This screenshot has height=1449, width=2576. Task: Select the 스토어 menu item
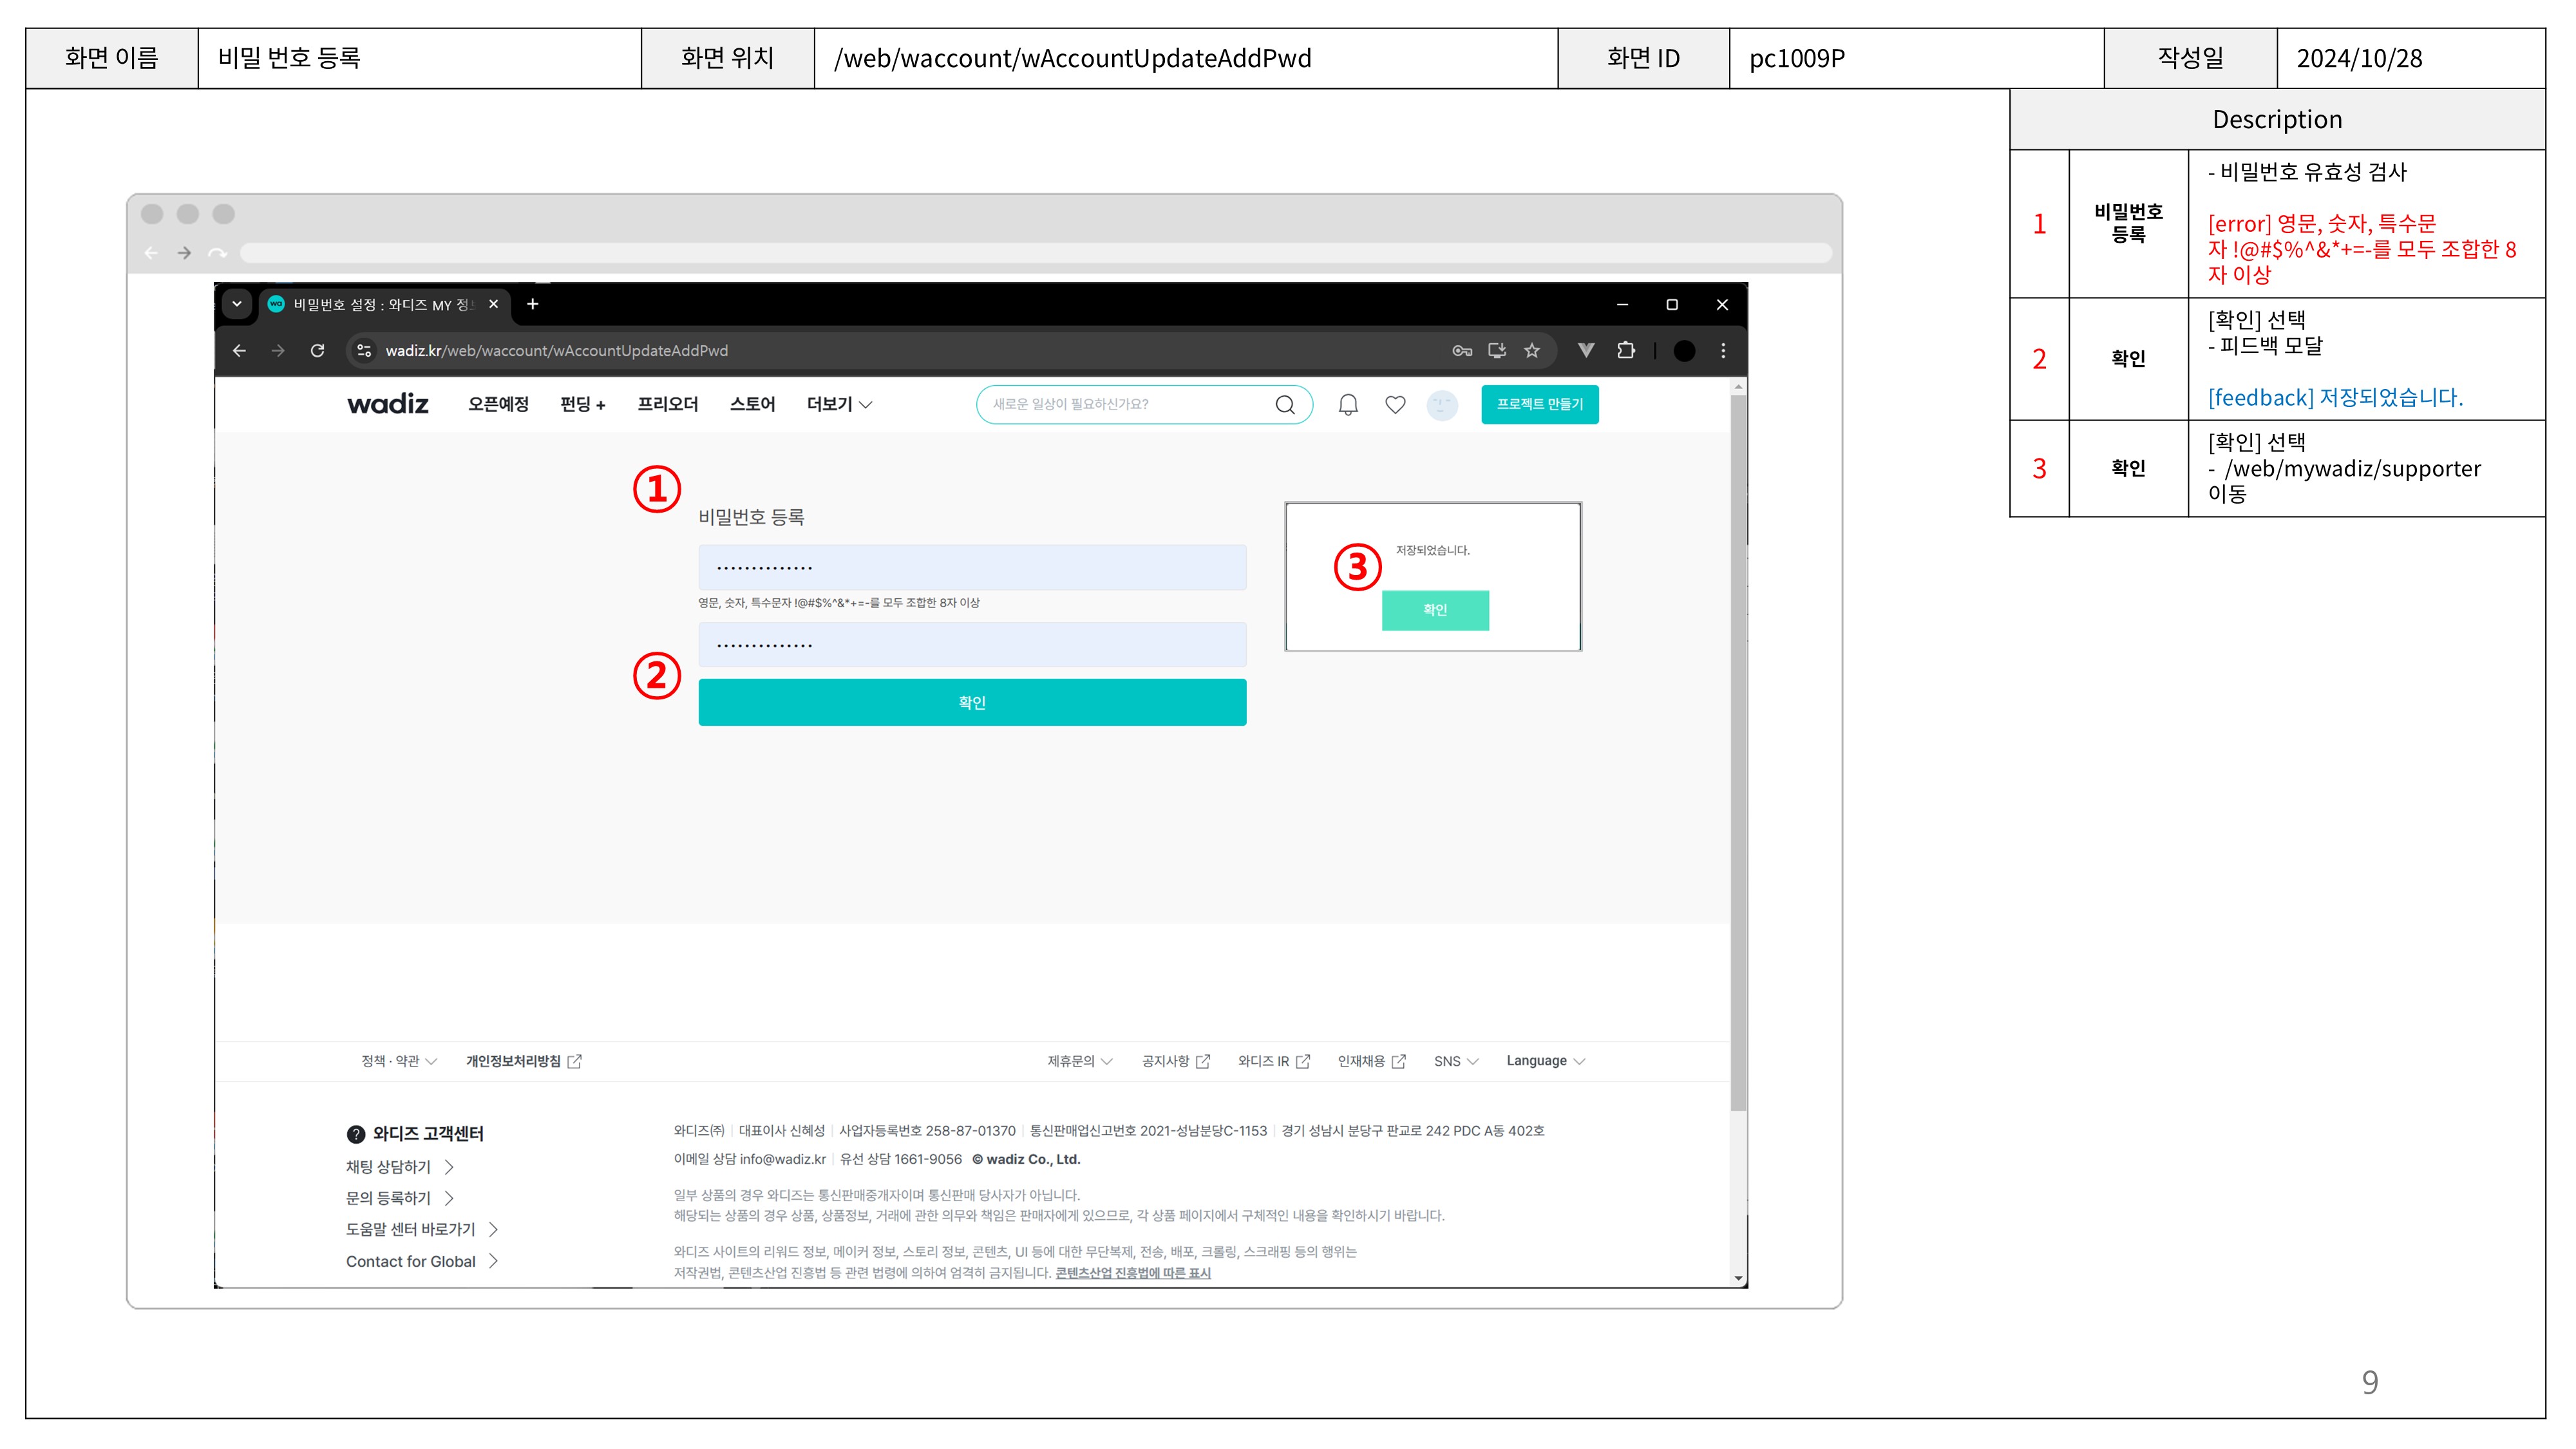point(752,405)
